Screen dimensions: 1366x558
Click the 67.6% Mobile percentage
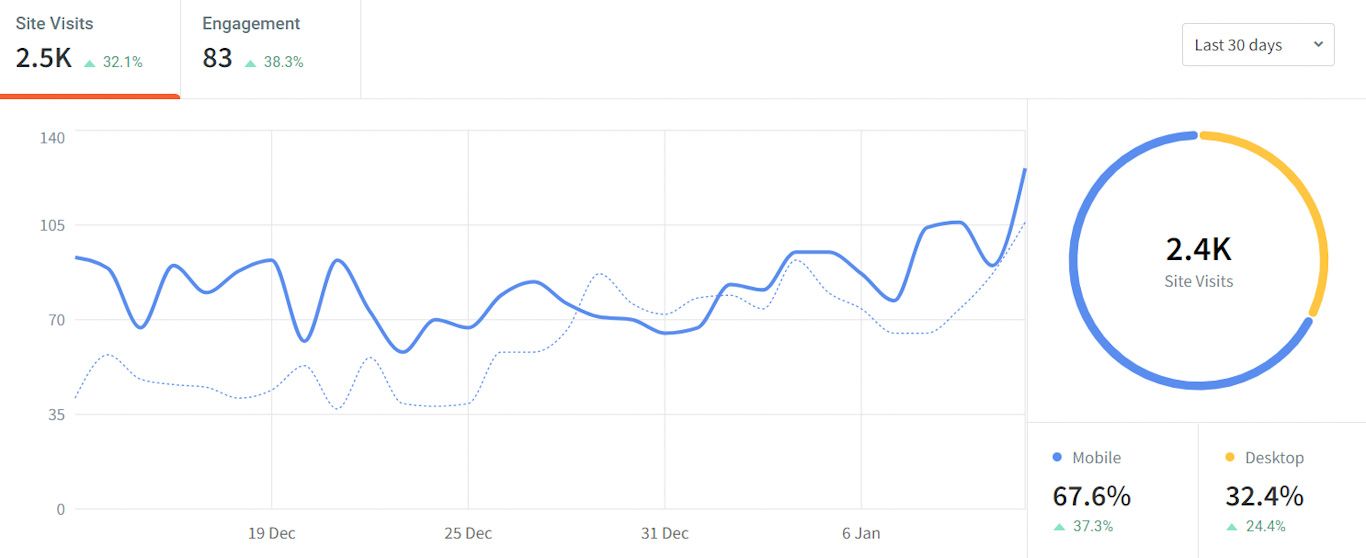pos(1092,496)
